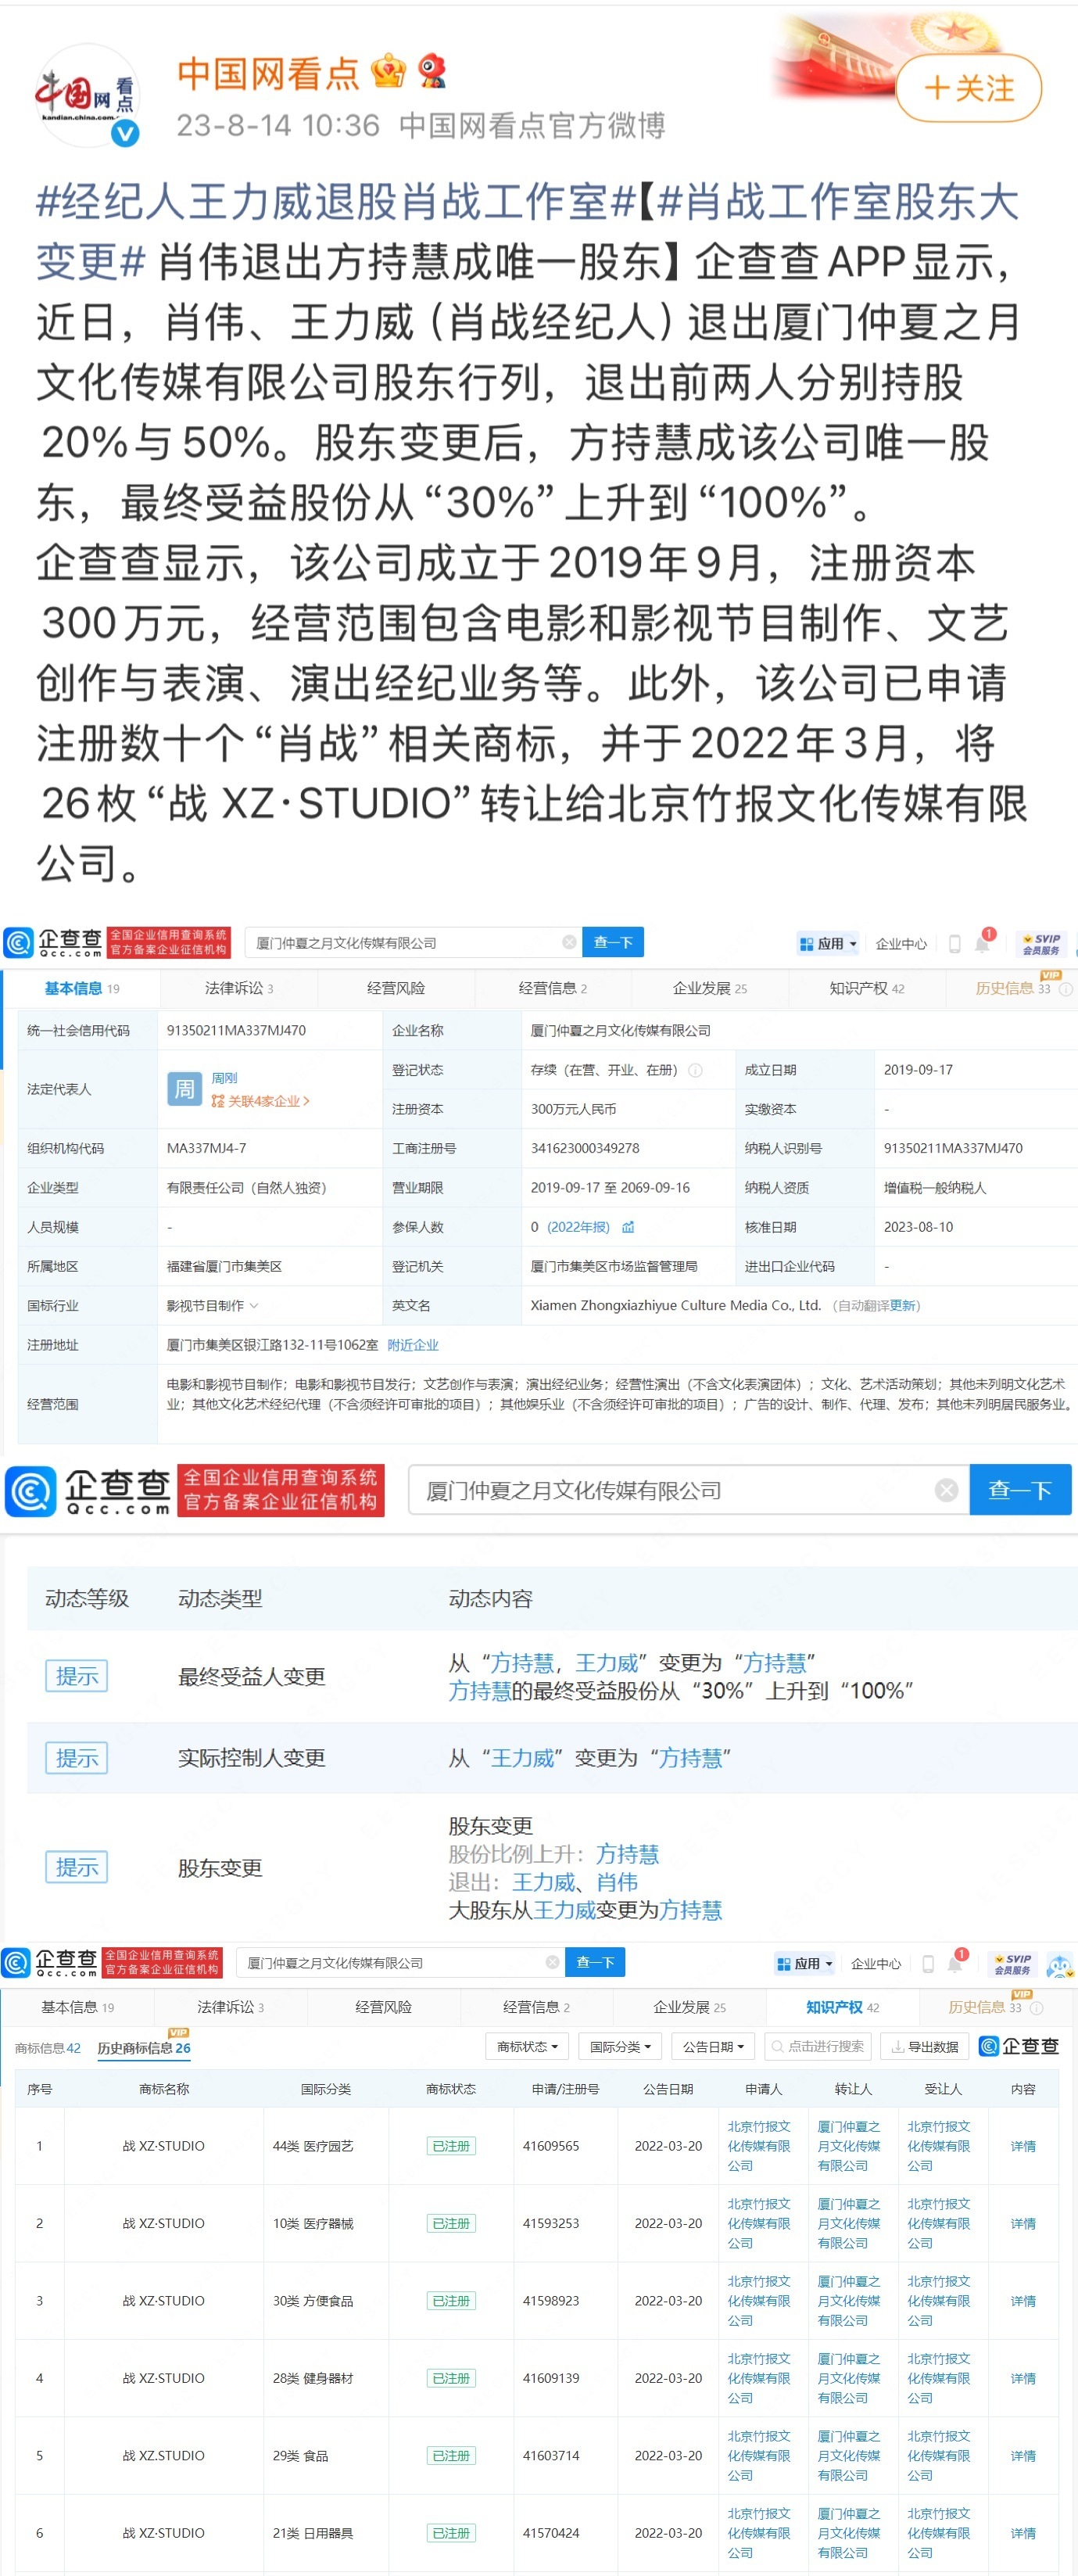This screenshot has height=2576, width=1078.
Task: Open 王力威 link in 实际控制人变更 row
Action: [523, 1758]
